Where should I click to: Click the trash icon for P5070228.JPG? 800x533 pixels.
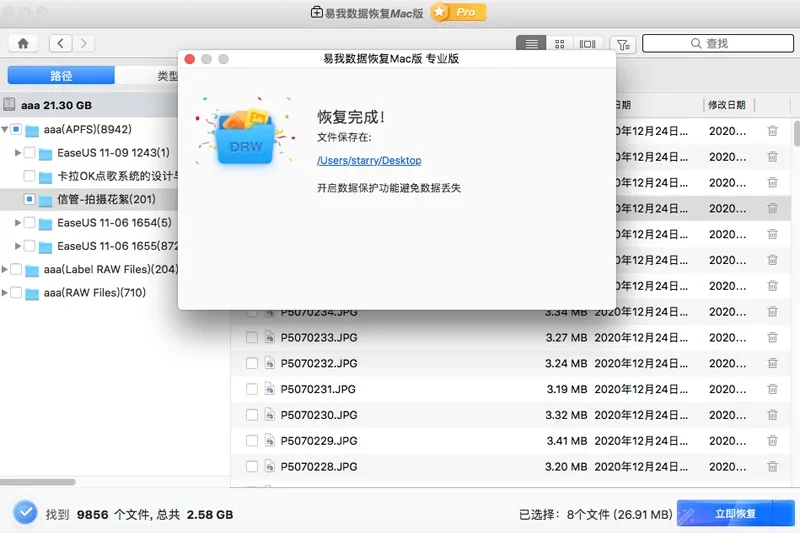coord(772,466)
